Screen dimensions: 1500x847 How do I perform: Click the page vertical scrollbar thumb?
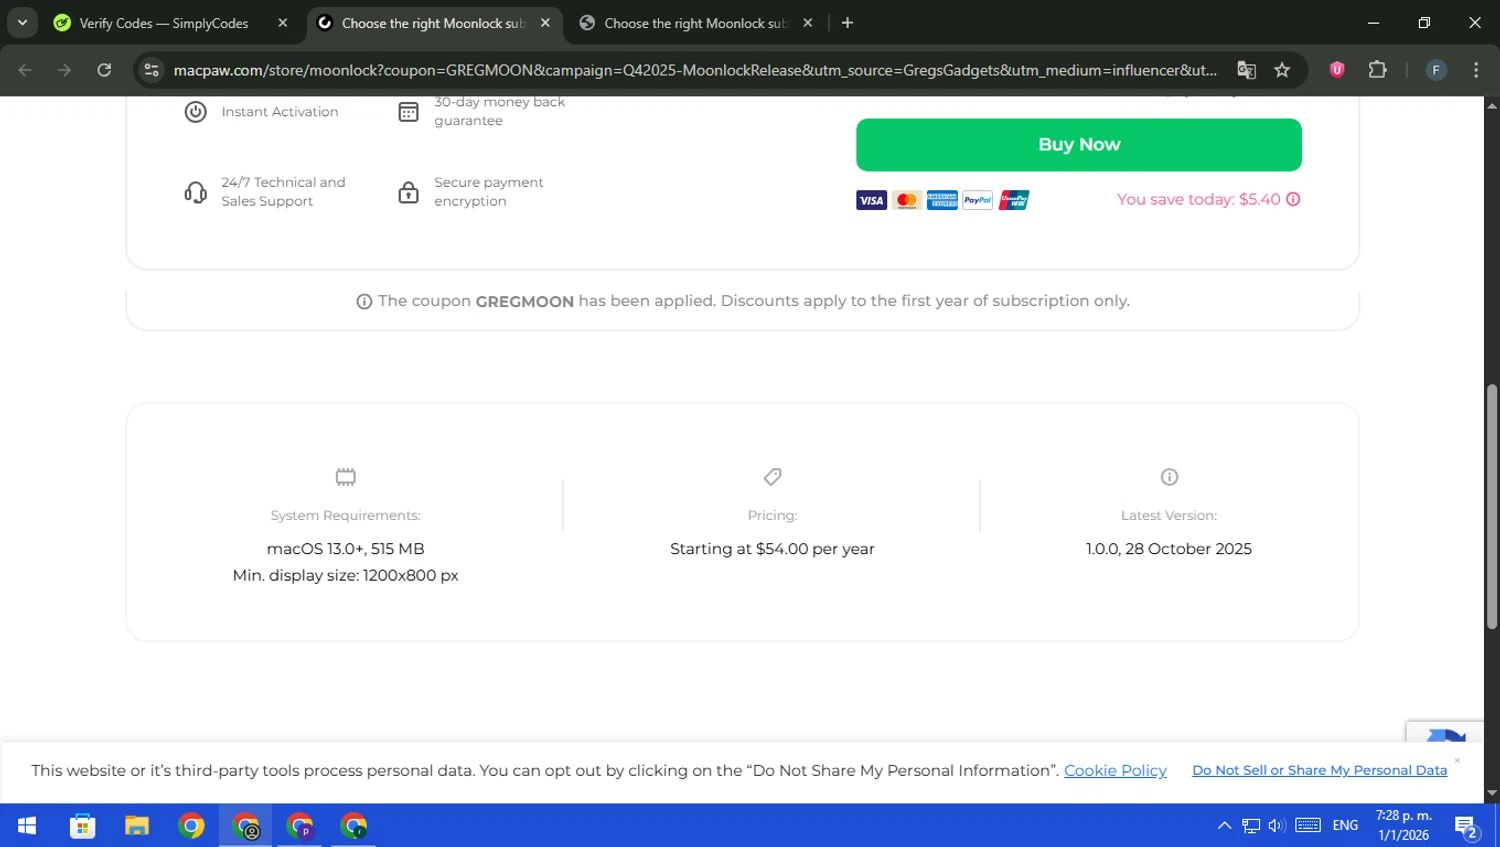pos(1492,507)
